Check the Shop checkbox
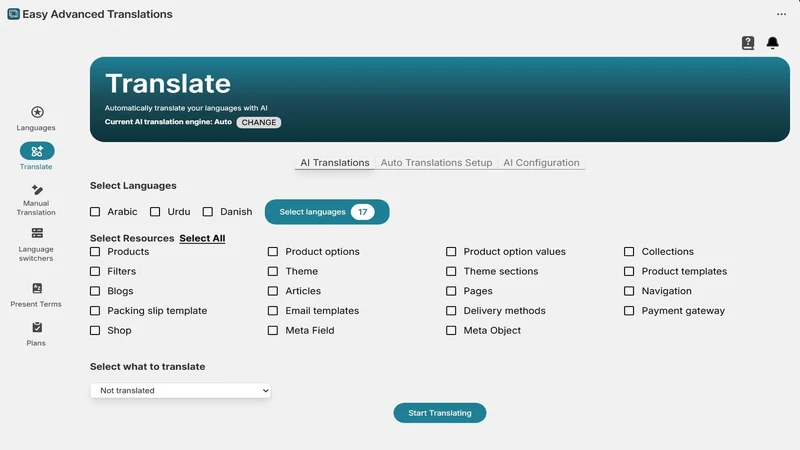Viewport: 800px width, 450px height. [95, 331]
